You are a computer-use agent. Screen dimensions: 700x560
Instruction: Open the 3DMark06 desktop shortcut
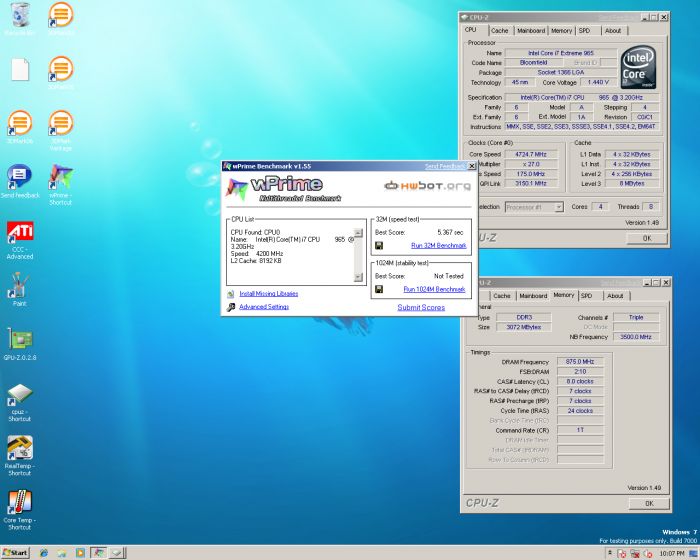coord(20,127)
